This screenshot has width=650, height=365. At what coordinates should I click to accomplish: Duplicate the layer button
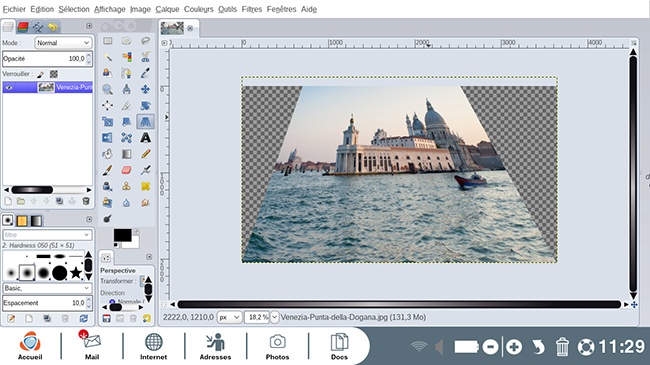60,201
